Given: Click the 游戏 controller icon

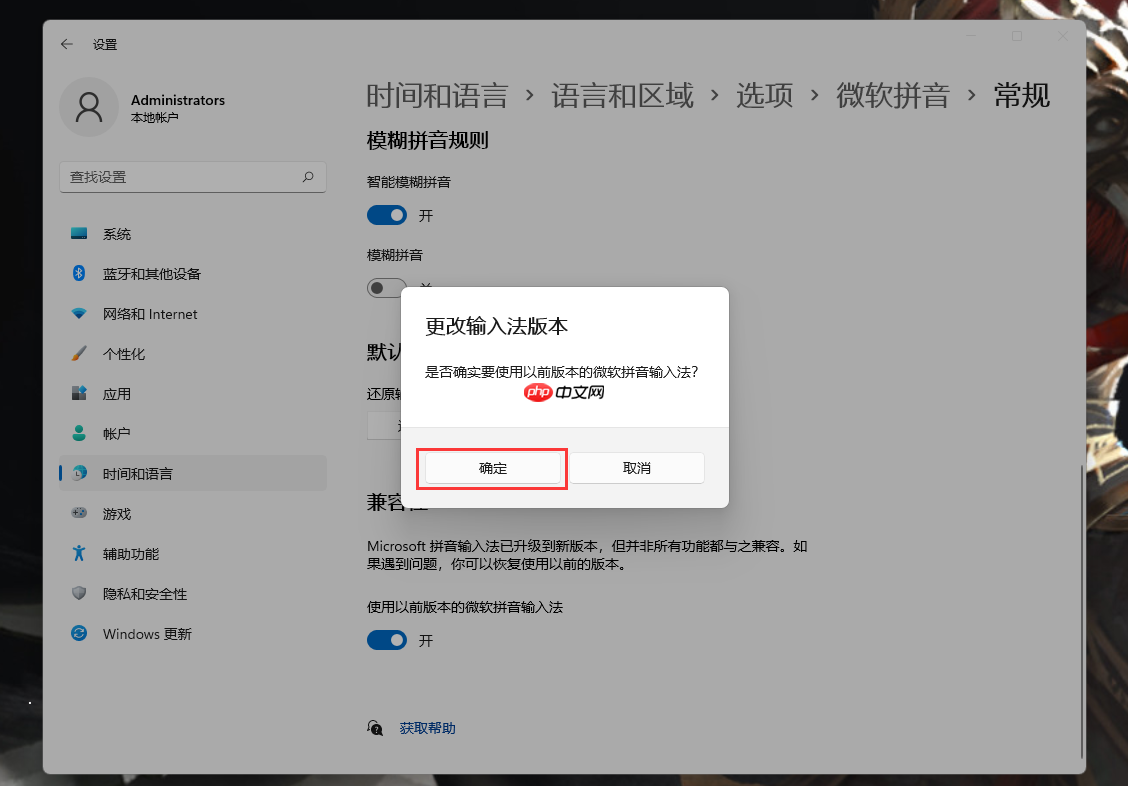Looking at the screenshot, I should [80, 513].
